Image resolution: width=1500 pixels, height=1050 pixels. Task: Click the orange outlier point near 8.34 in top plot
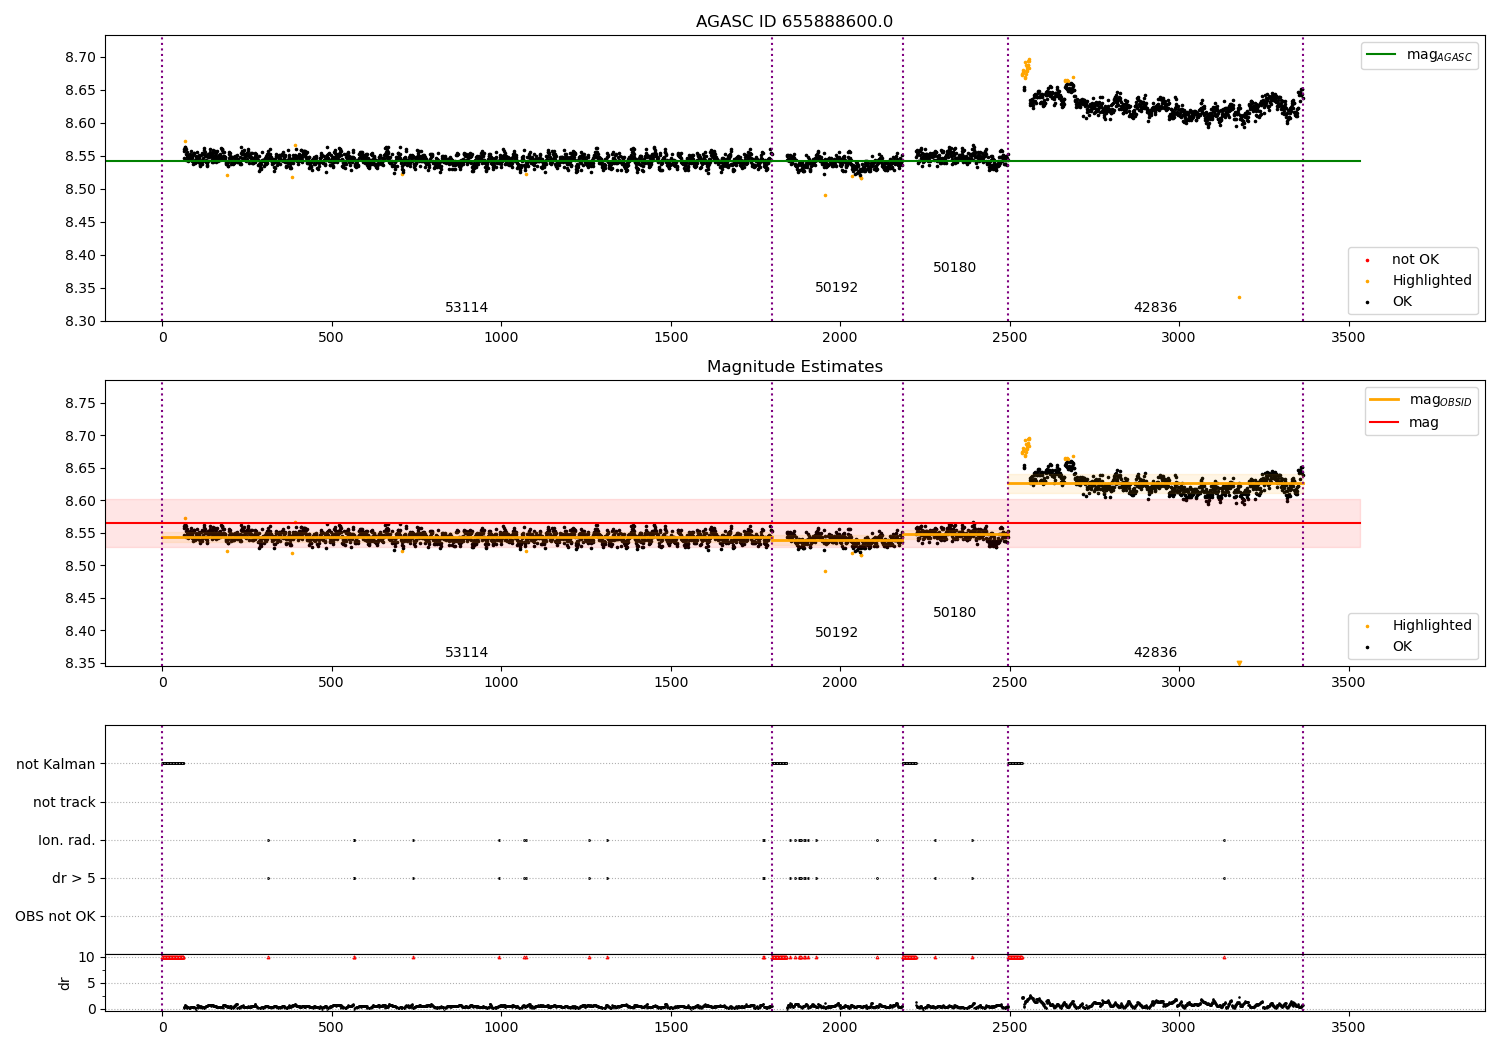click(x=1239, y=297)
